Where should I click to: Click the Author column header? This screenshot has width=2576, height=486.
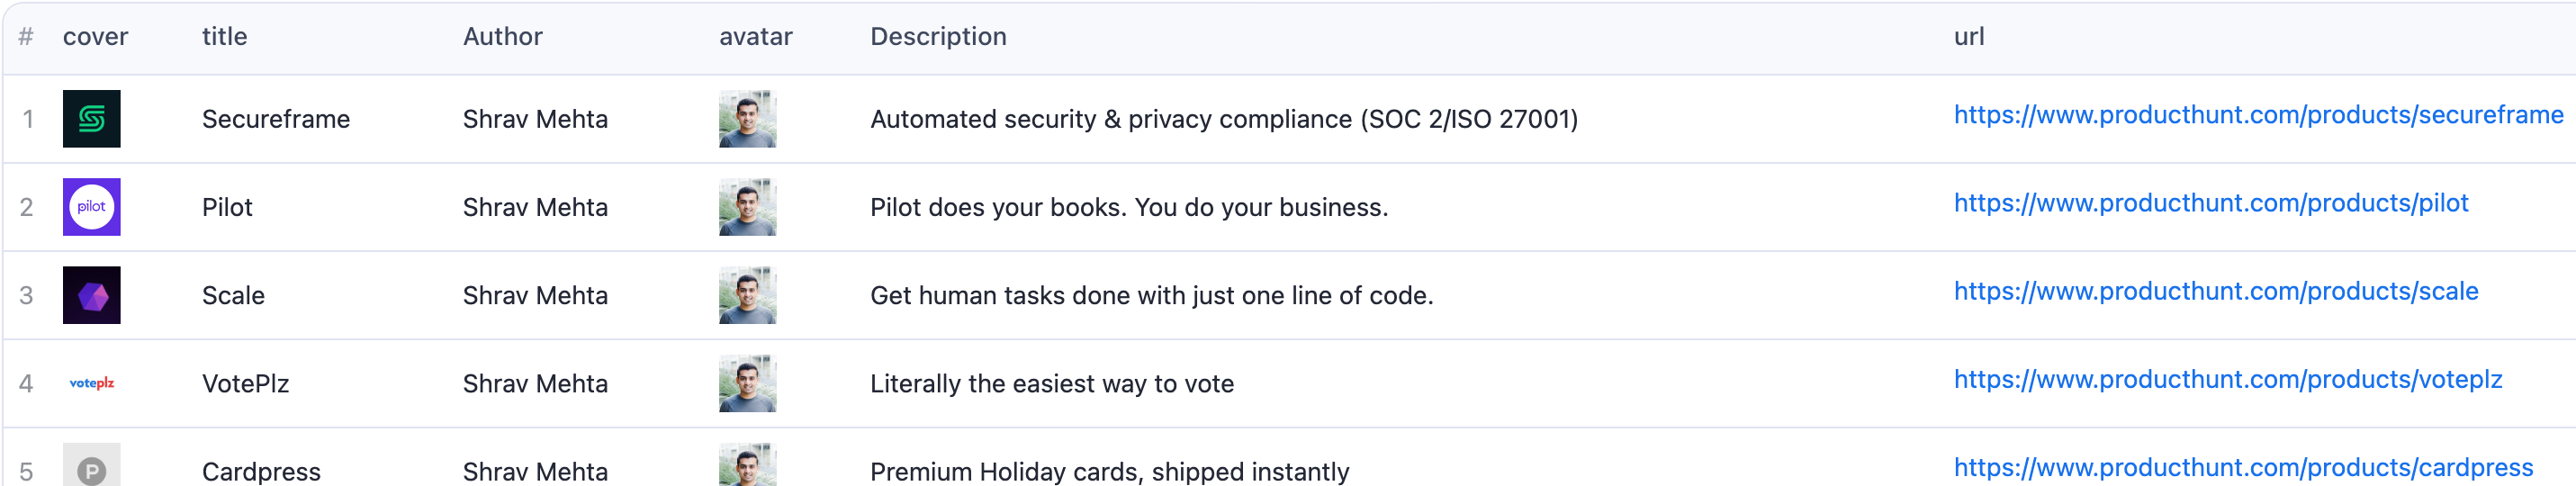click(502, 37)
